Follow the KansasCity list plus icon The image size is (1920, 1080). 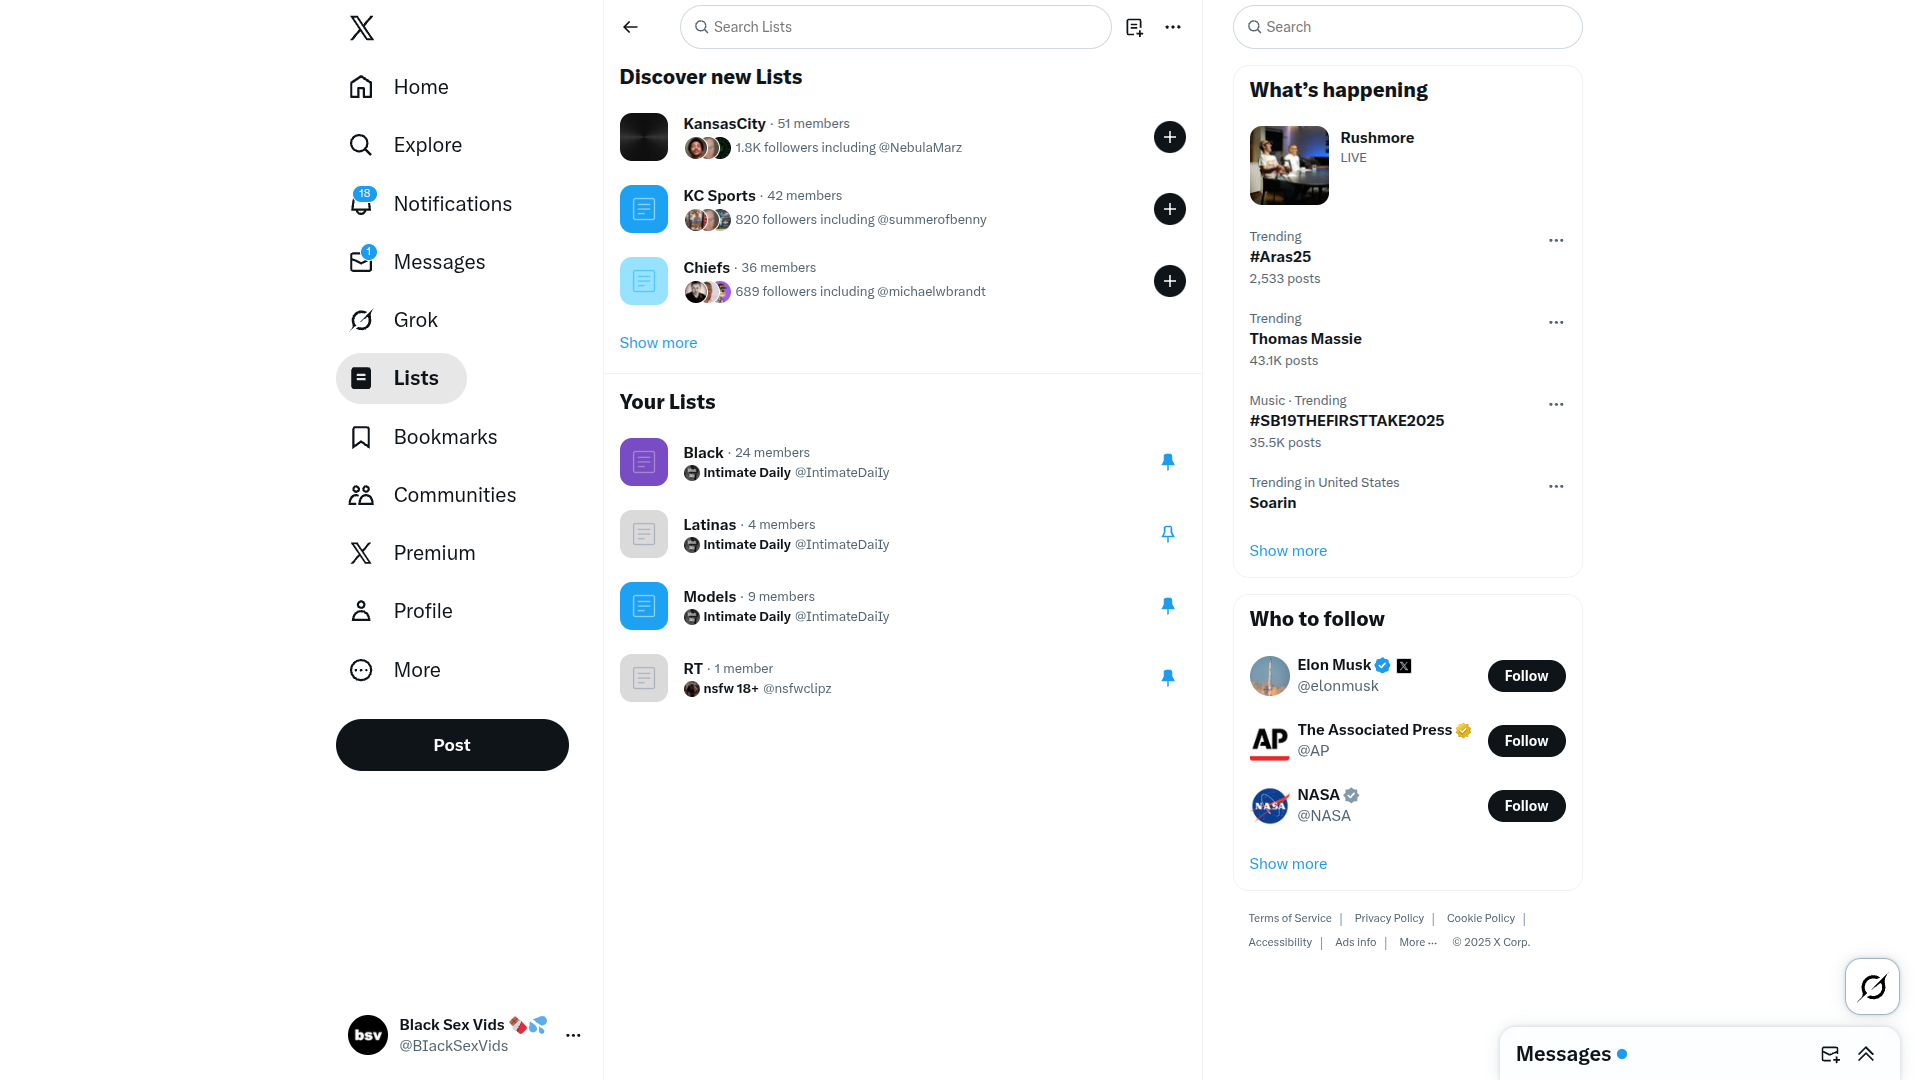pyautogui.click(x=1169, y=137)
